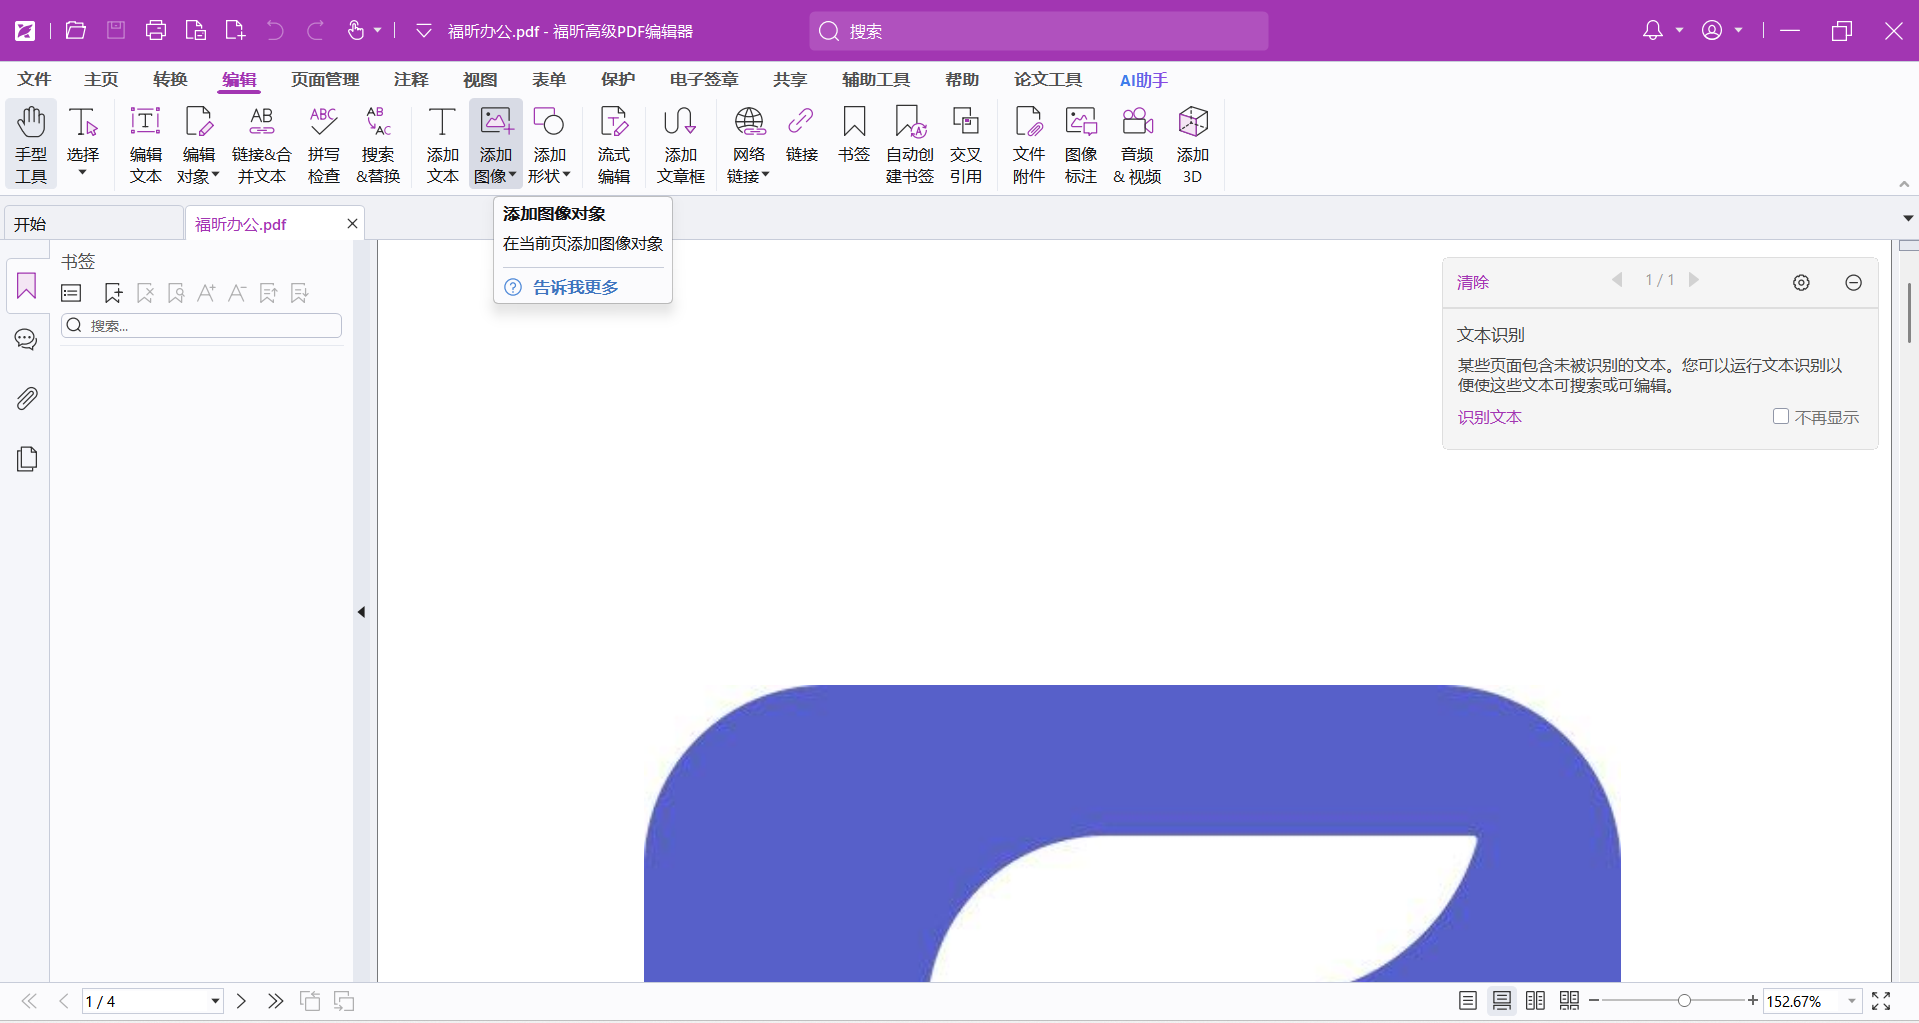Screen dimensions: 1919x1023
Task: Select the Hand tool
Action: pos(31,145)
